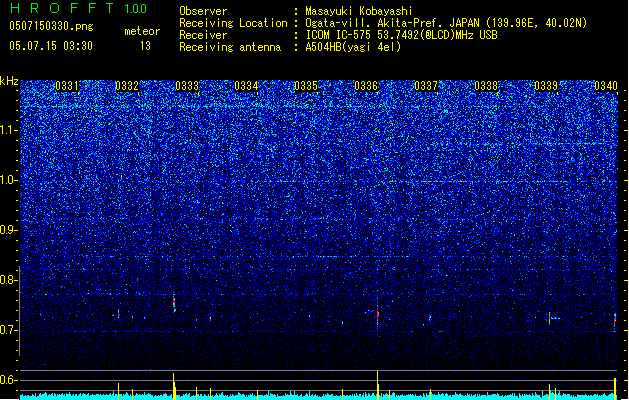Screen dimensions: 629x400
Task: Click the 0331 time marker
Action: point(67,86)
